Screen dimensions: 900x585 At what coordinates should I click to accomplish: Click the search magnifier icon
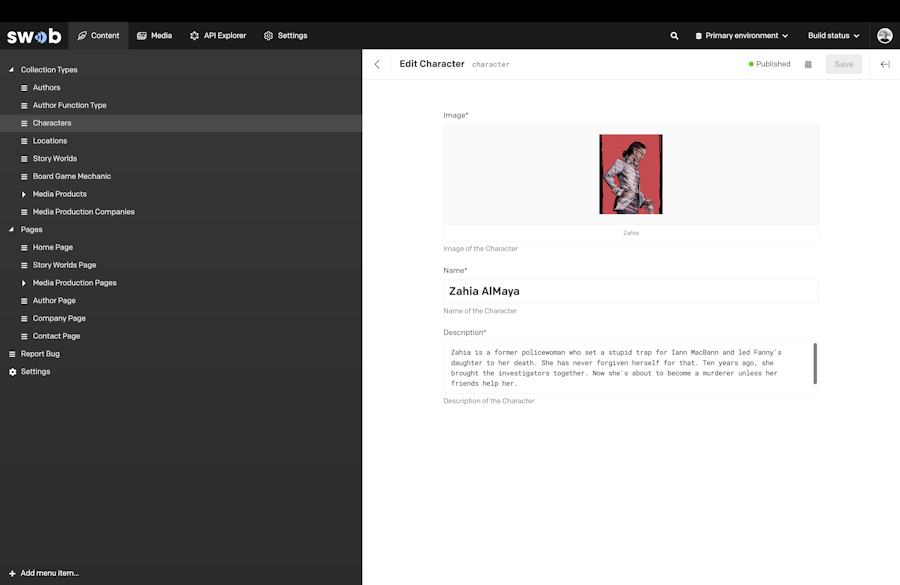click(674, 36)
